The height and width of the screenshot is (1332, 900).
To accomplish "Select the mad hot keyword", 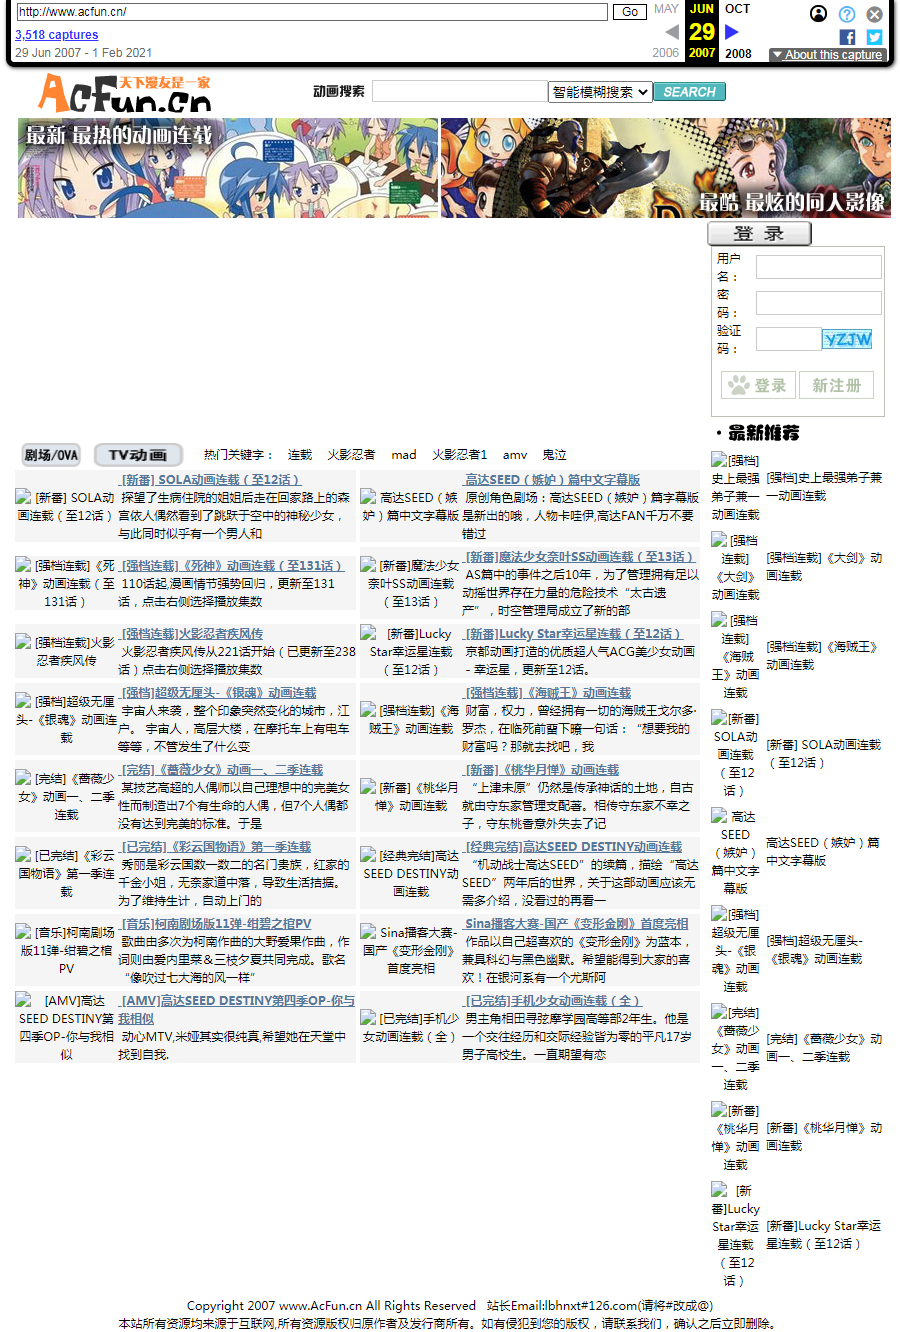I will tap(404, 455).
